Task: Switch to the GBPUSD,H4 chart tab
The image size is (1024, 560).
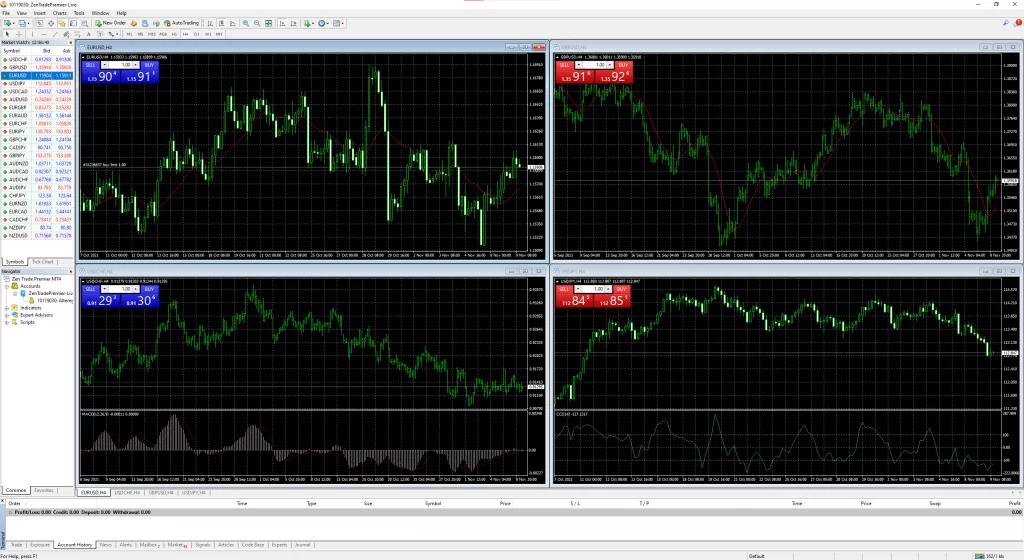Action: pyautogui.click(x=159, y=493)
